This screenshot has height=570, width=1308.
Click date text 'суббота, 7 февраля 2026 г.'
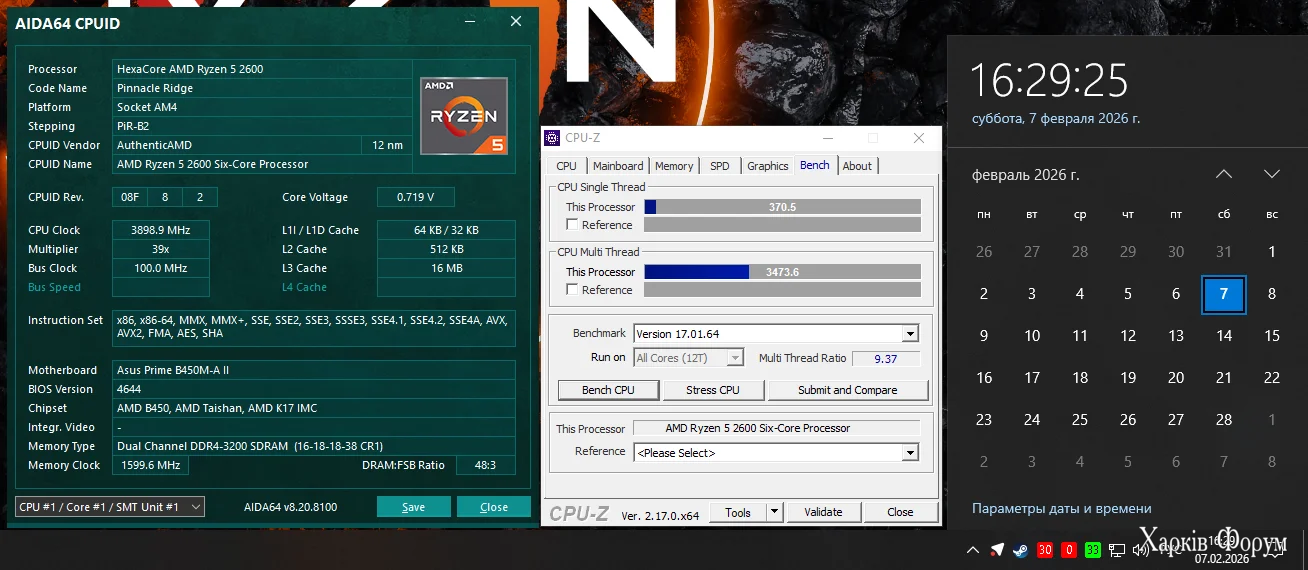1056,118
